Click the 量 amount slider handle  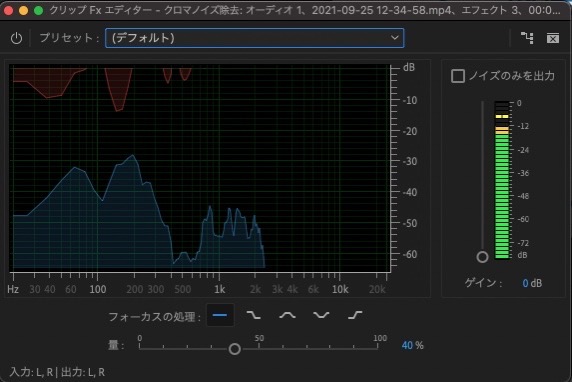tap(235, 349)
